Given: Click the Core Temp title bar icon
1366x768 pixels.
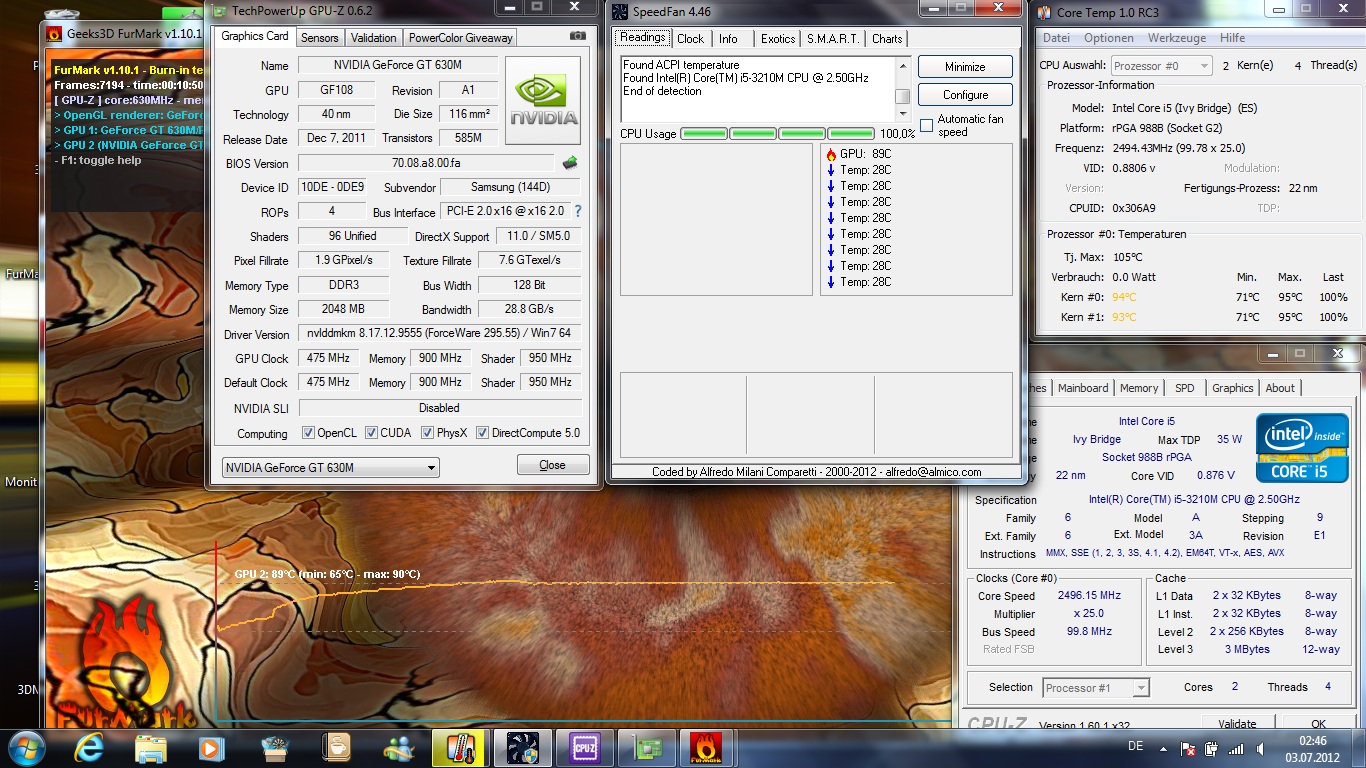Looking at the screenshot, I should 1045,12.
